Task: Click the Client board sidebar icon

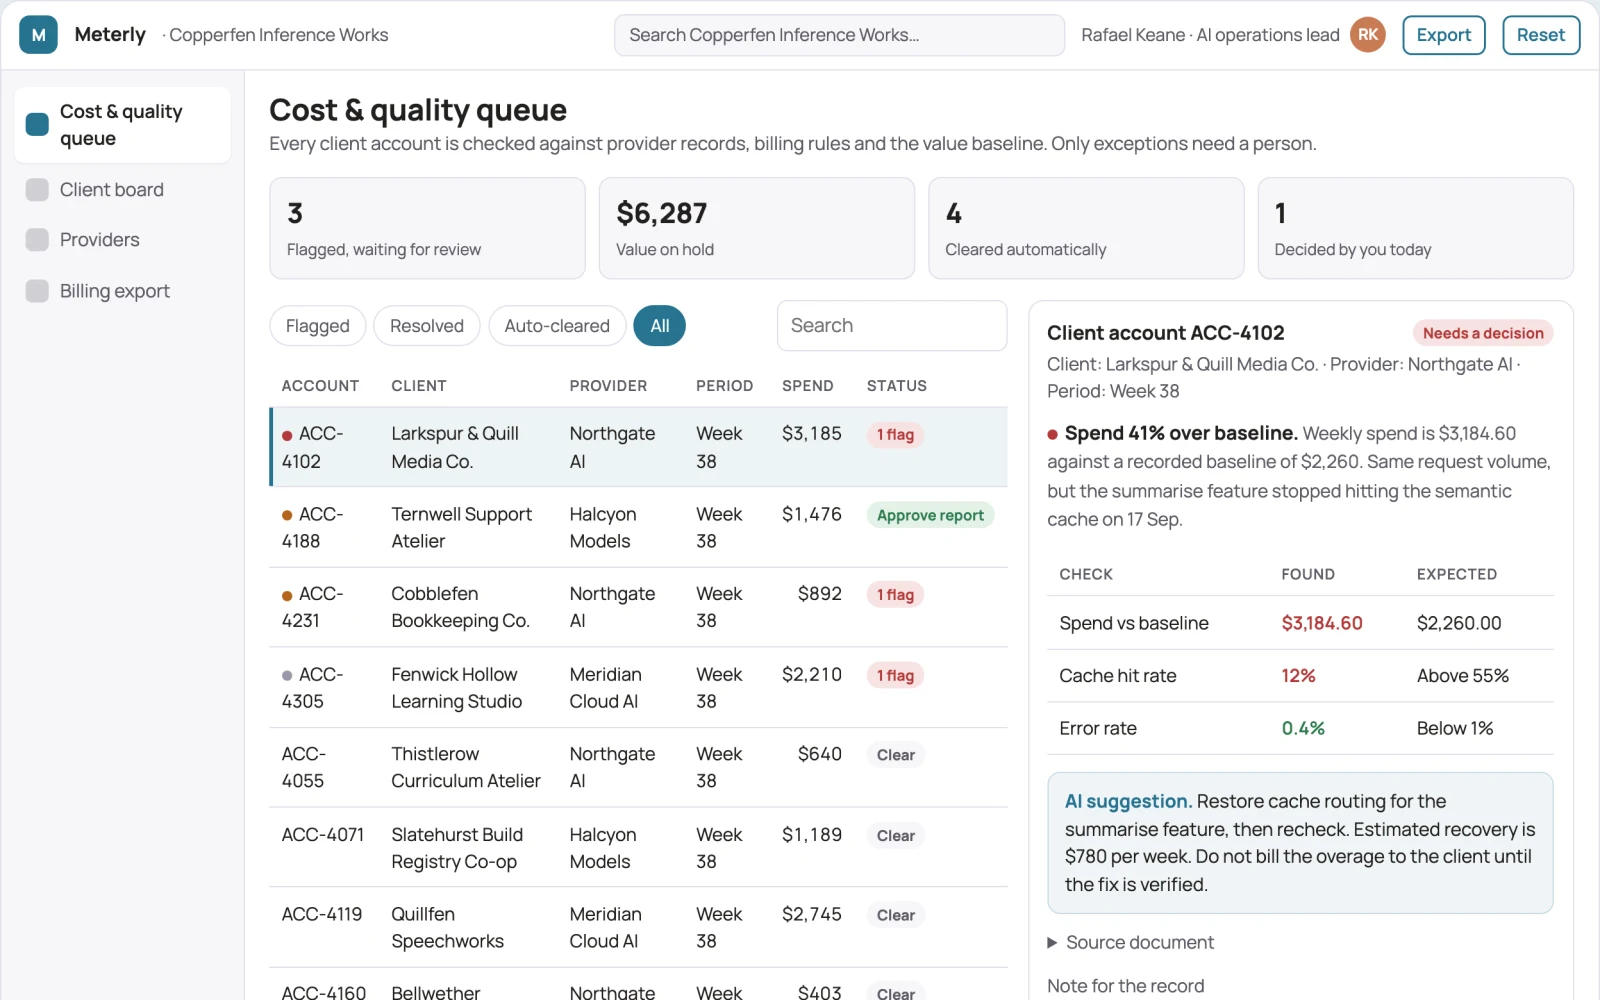Action: (37, 190)
